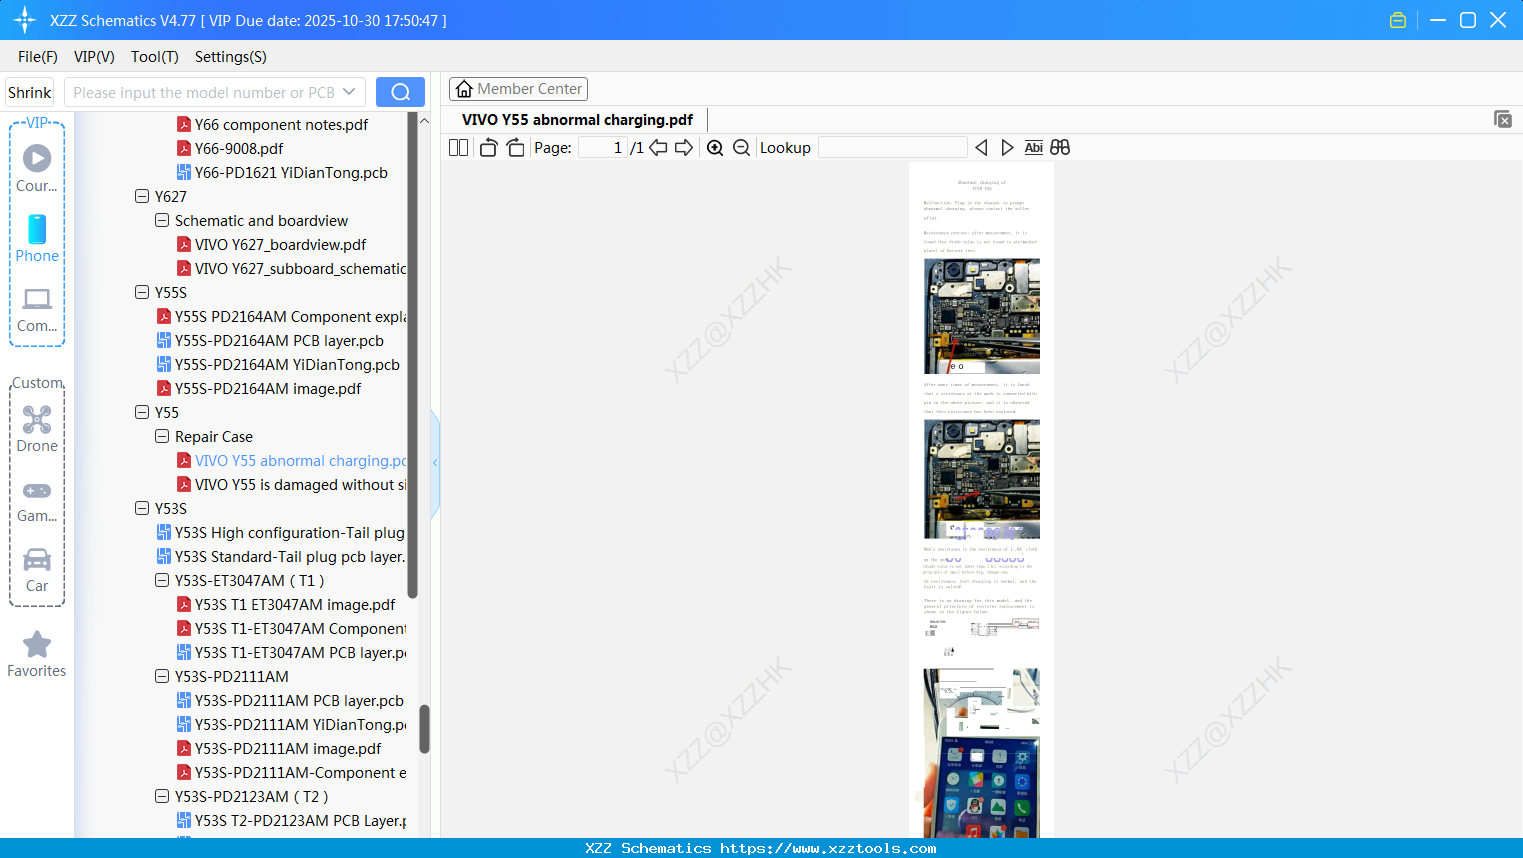Select the Game console category
Screen dimensions: 1523x858
tap(37, 500)
